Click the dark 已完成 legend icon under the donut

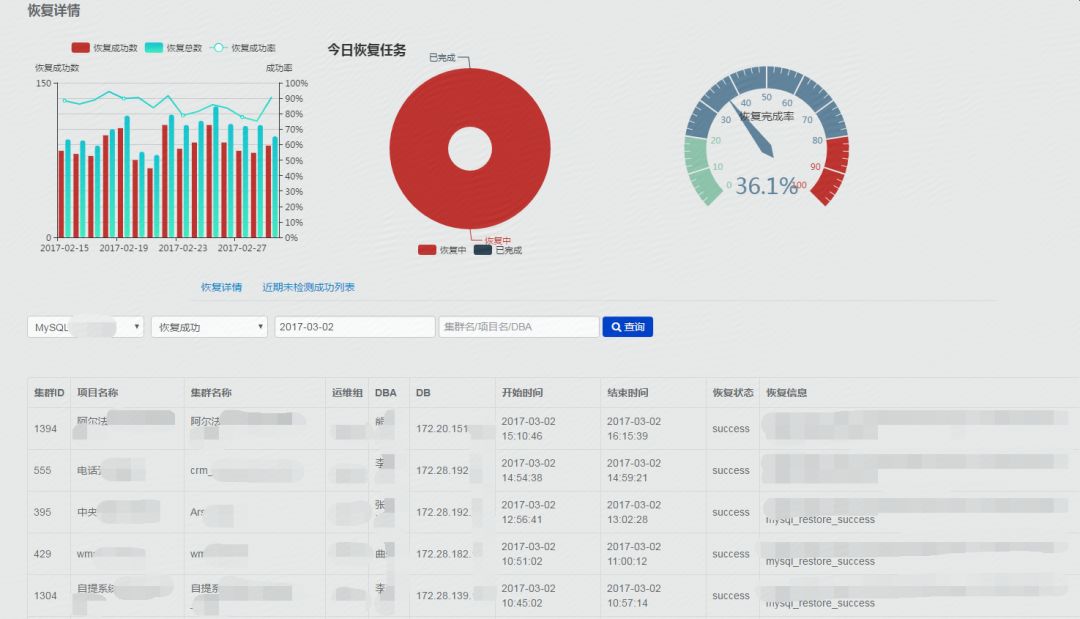click(x=483, y=250)
